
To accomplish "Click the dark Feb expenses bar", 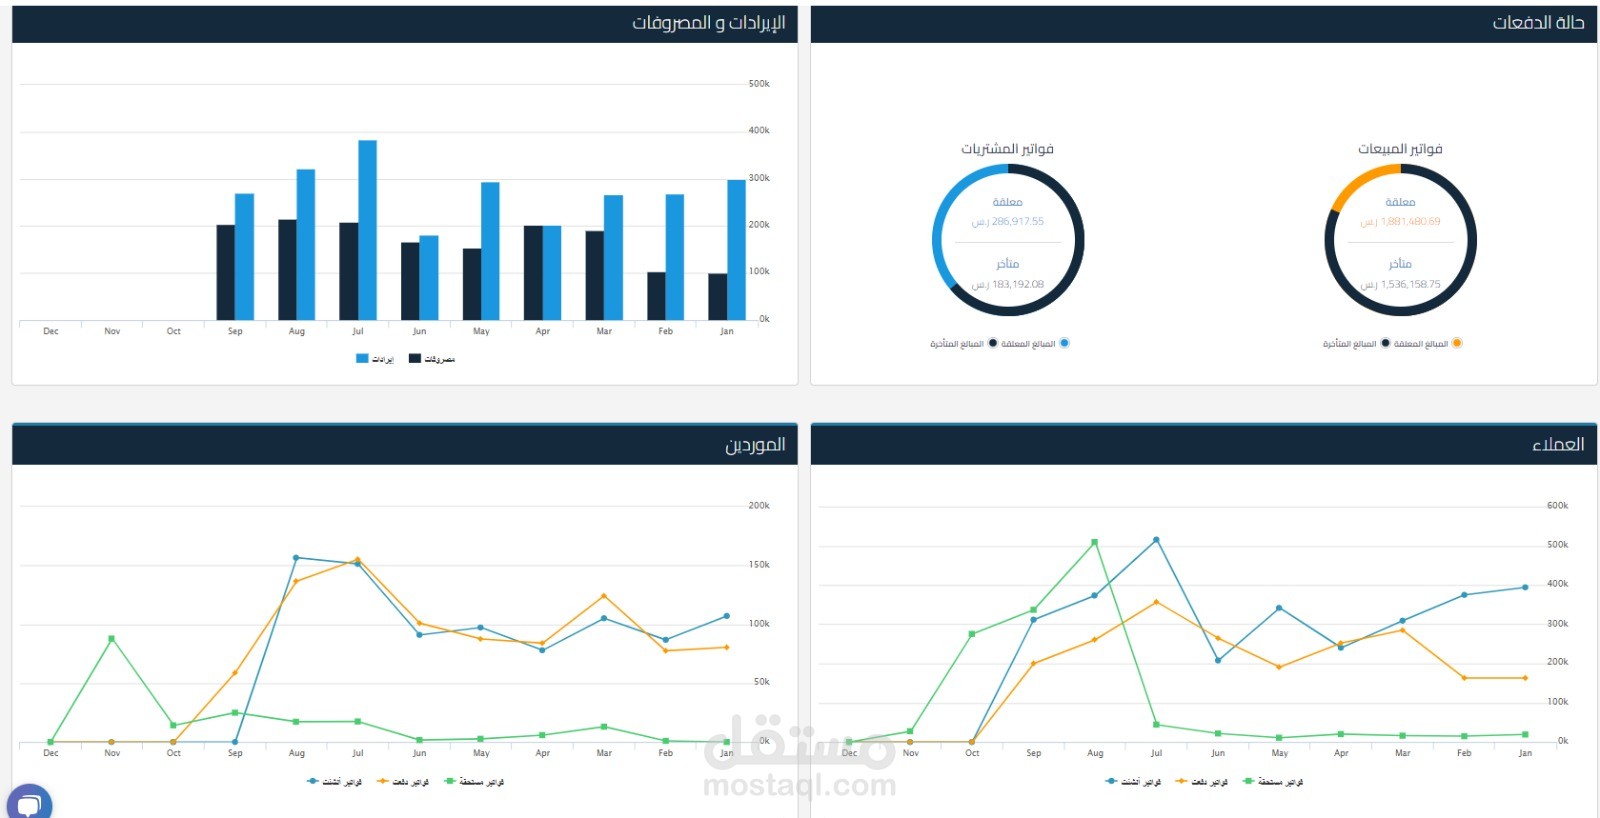I will pyautogui.click(x=656, y=296).
